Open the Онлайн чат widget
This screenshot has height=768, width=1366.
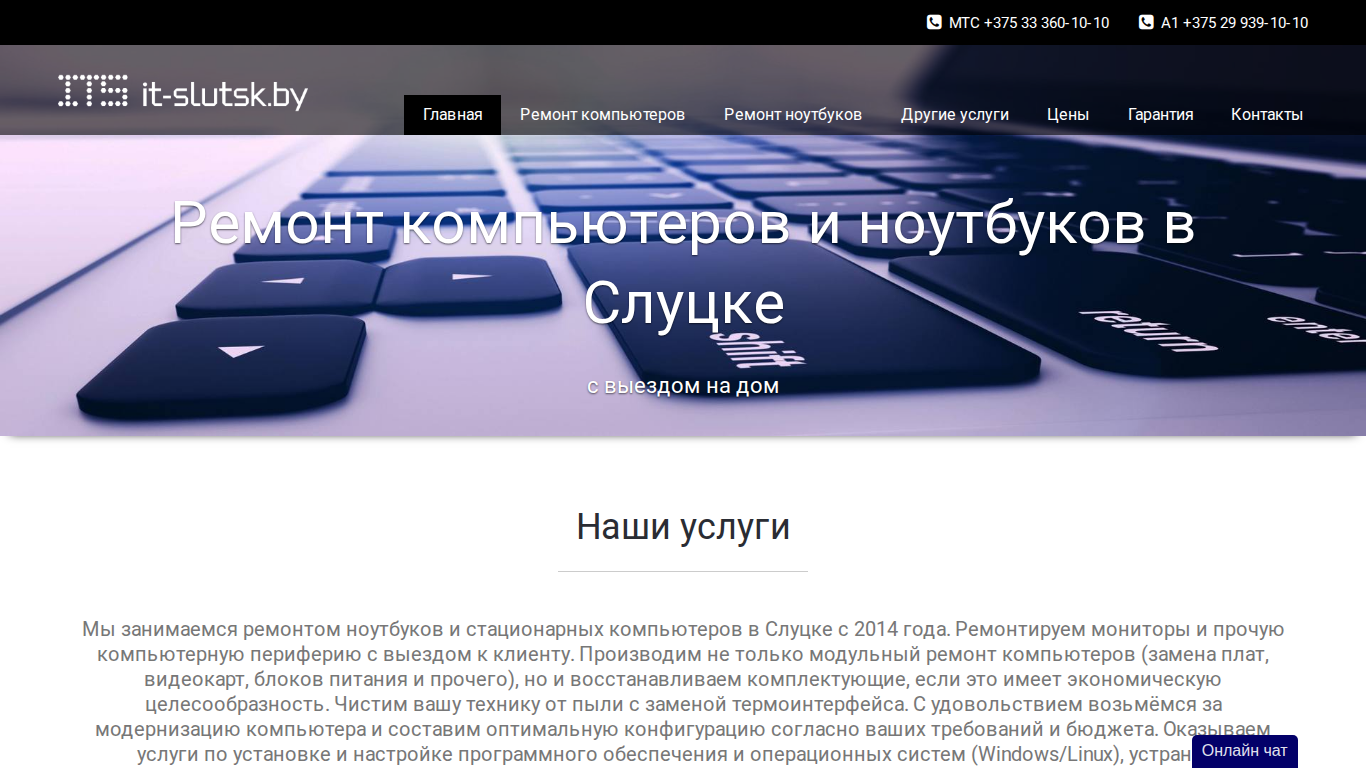pyautogui.click(x=1245, y=751)
